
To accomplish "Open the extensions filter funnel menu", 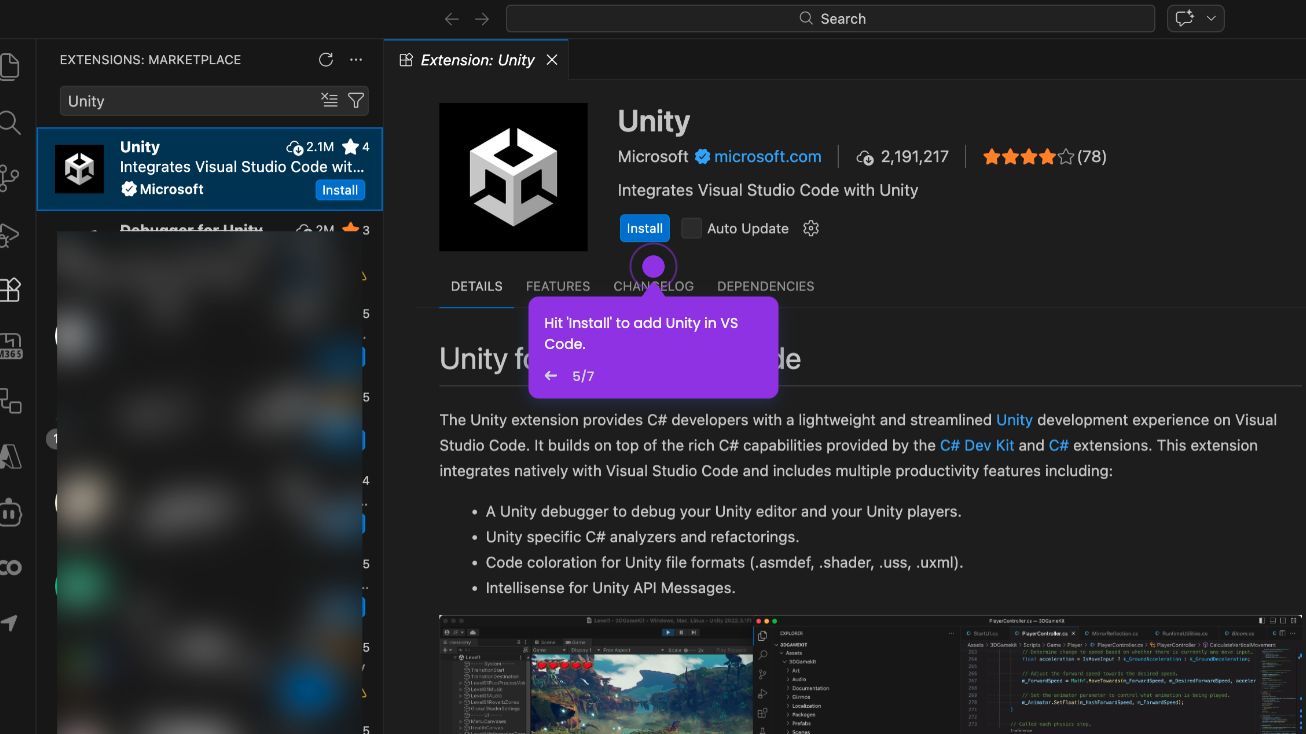I will tap(356, 100).
